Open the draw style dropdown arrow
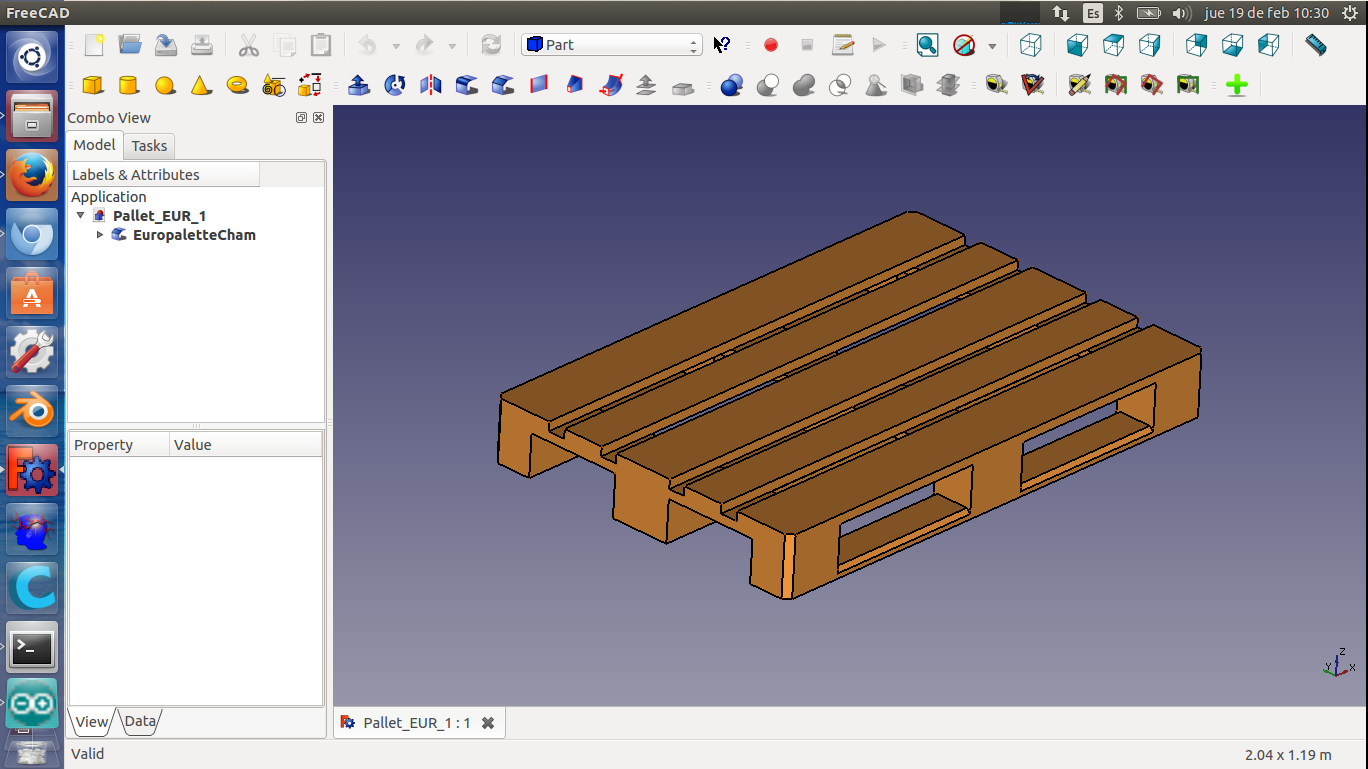 pyautogui.click(x=992, y=46)
